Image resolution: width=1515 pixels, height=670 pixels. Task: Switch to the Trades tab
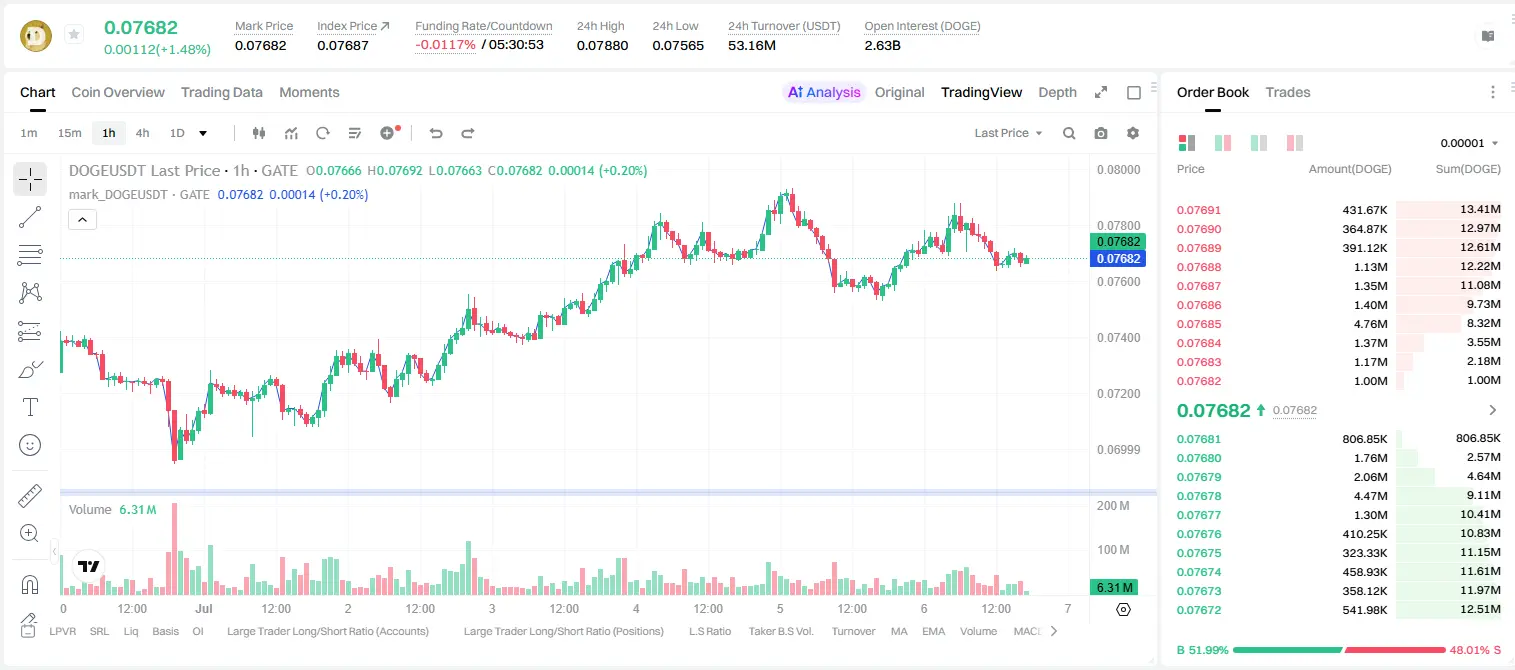[x=1288, y=92]
